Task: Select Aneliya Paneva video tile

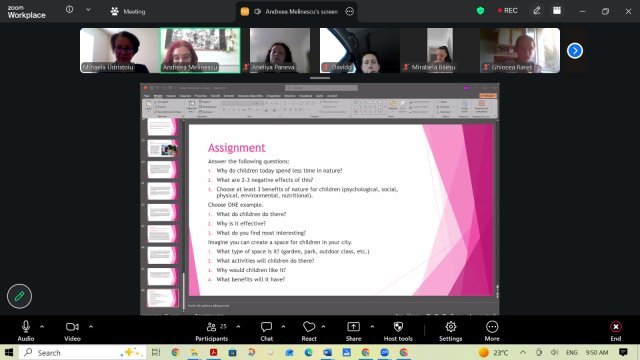Action: (280, 51)
